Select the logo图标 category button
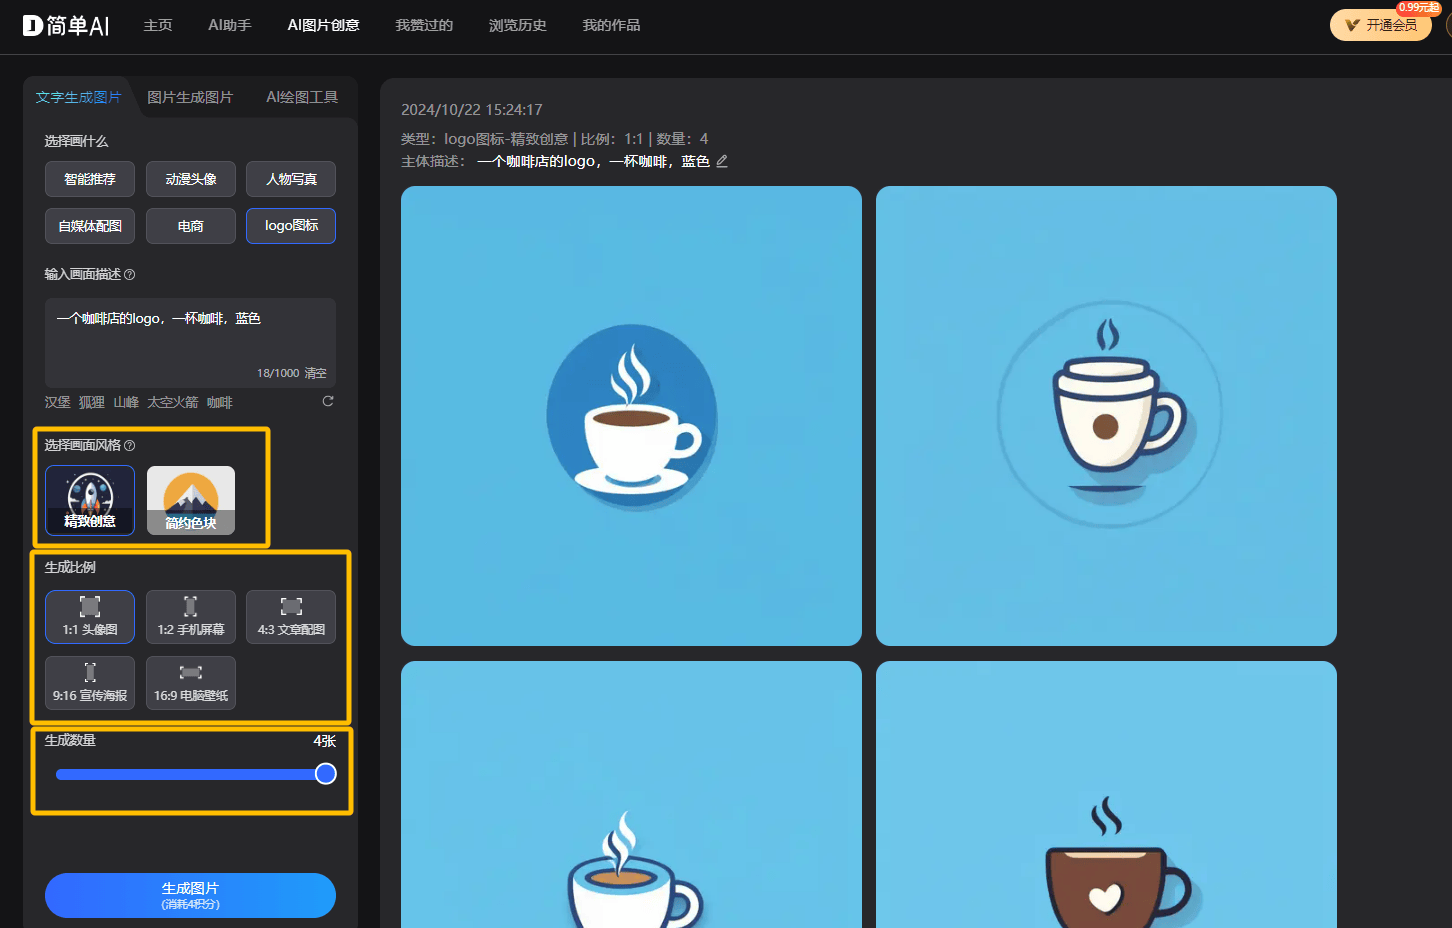This screenshot has height=928, width=1452. [291, 226]
